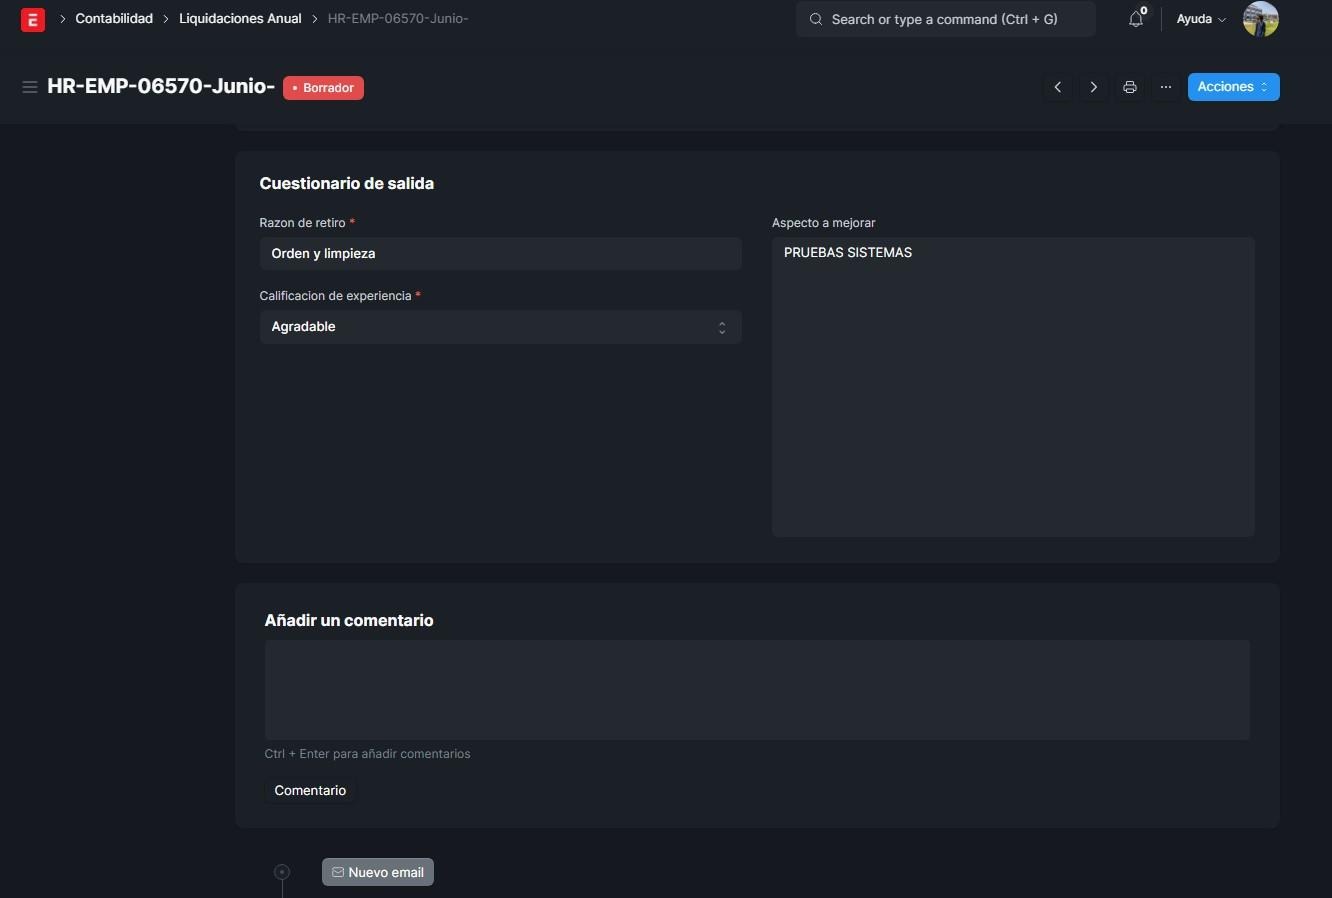Open the three-dot more options menu
Viewport: 1332px width, 898px height.
click(x=1165, y=87)
